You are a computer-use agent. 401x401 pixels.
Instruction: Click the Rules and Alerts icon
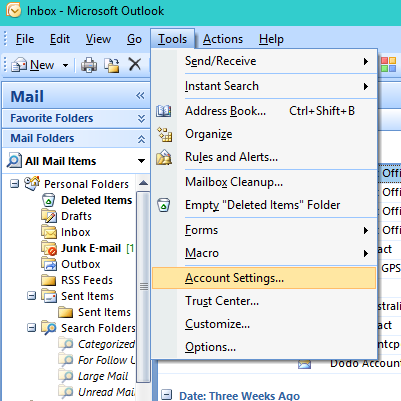(164, 157)
